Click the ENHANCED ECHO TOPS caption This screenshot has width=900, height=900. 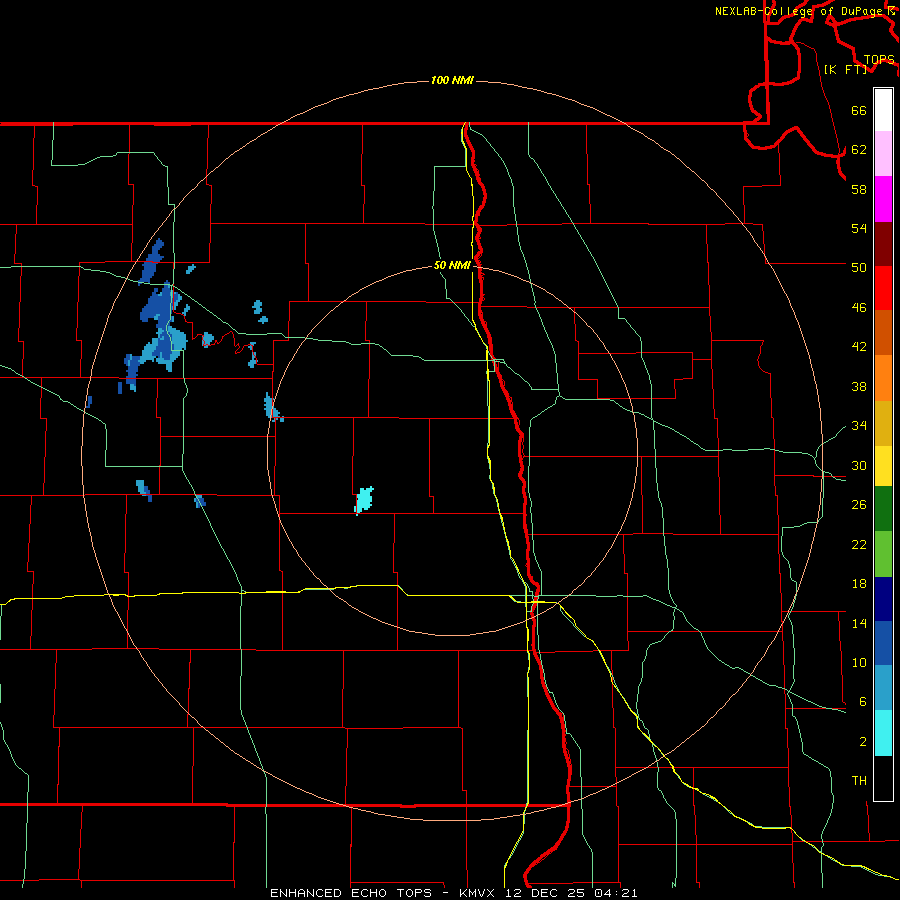[x=351, y=893]
